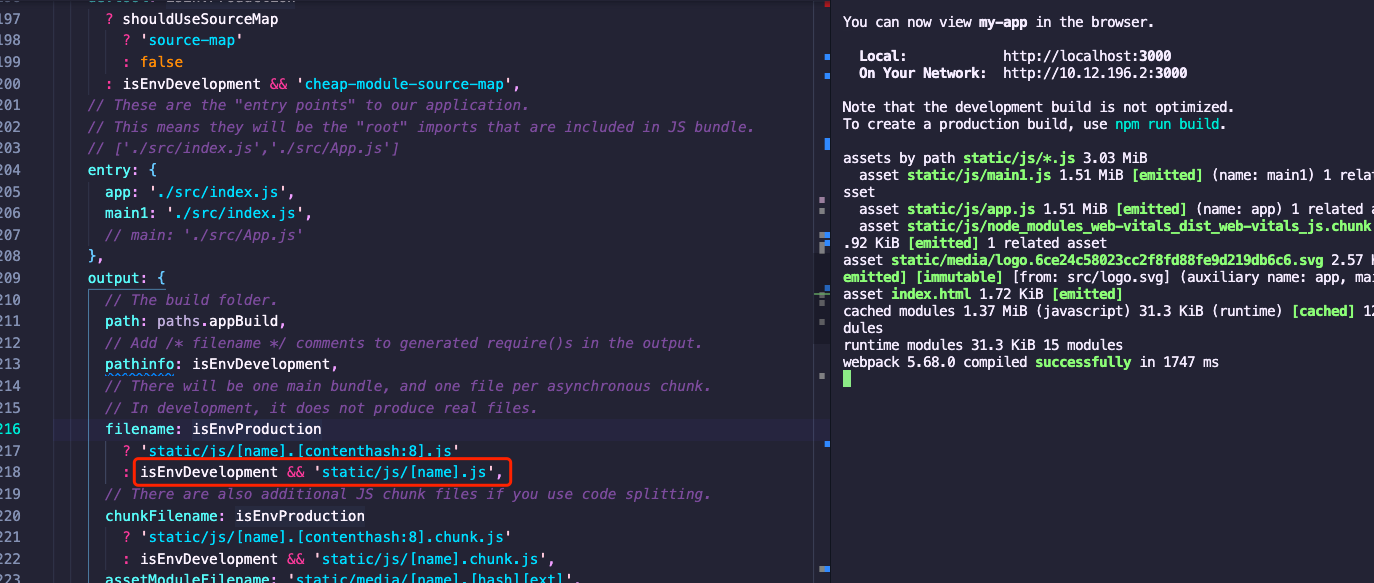Image resolution: width=1374 pixels, height=583 pixels.
Task: Click 'static/js/main1.js' asset in terminal
Action: pos(979,175)
